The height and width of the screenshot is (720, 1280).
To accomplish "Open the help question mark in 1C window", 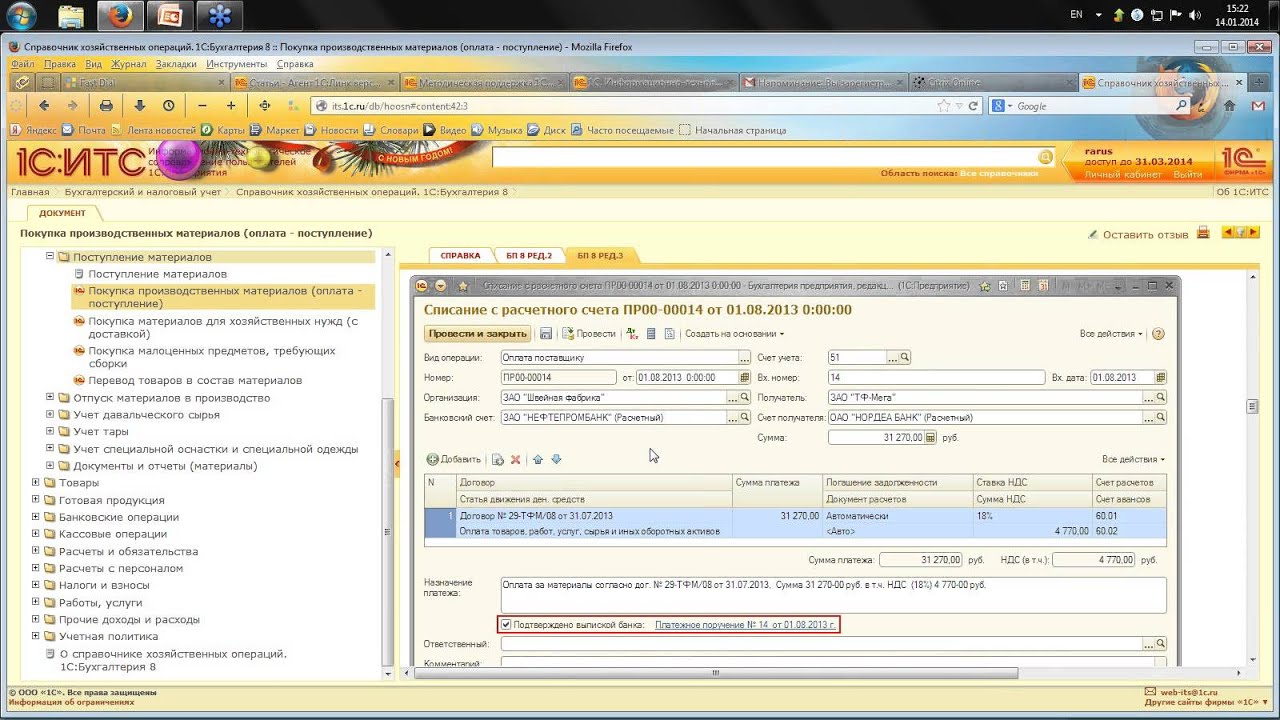I will click(x=1159, y=334).
